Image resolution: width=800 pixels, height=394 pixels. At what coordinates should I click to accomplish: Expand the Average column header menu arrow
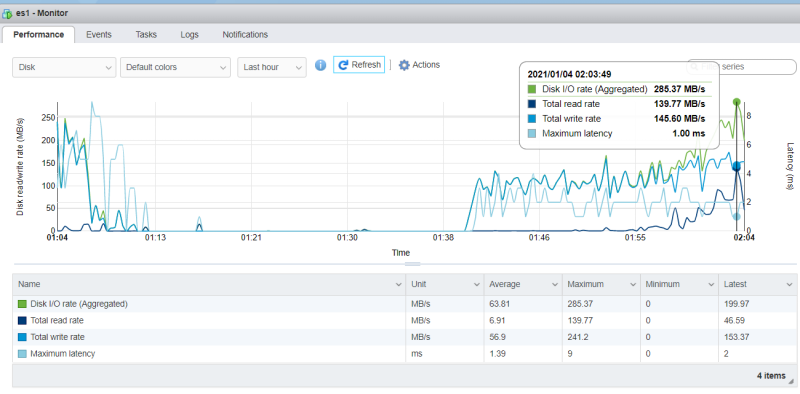tap(555, 285)
